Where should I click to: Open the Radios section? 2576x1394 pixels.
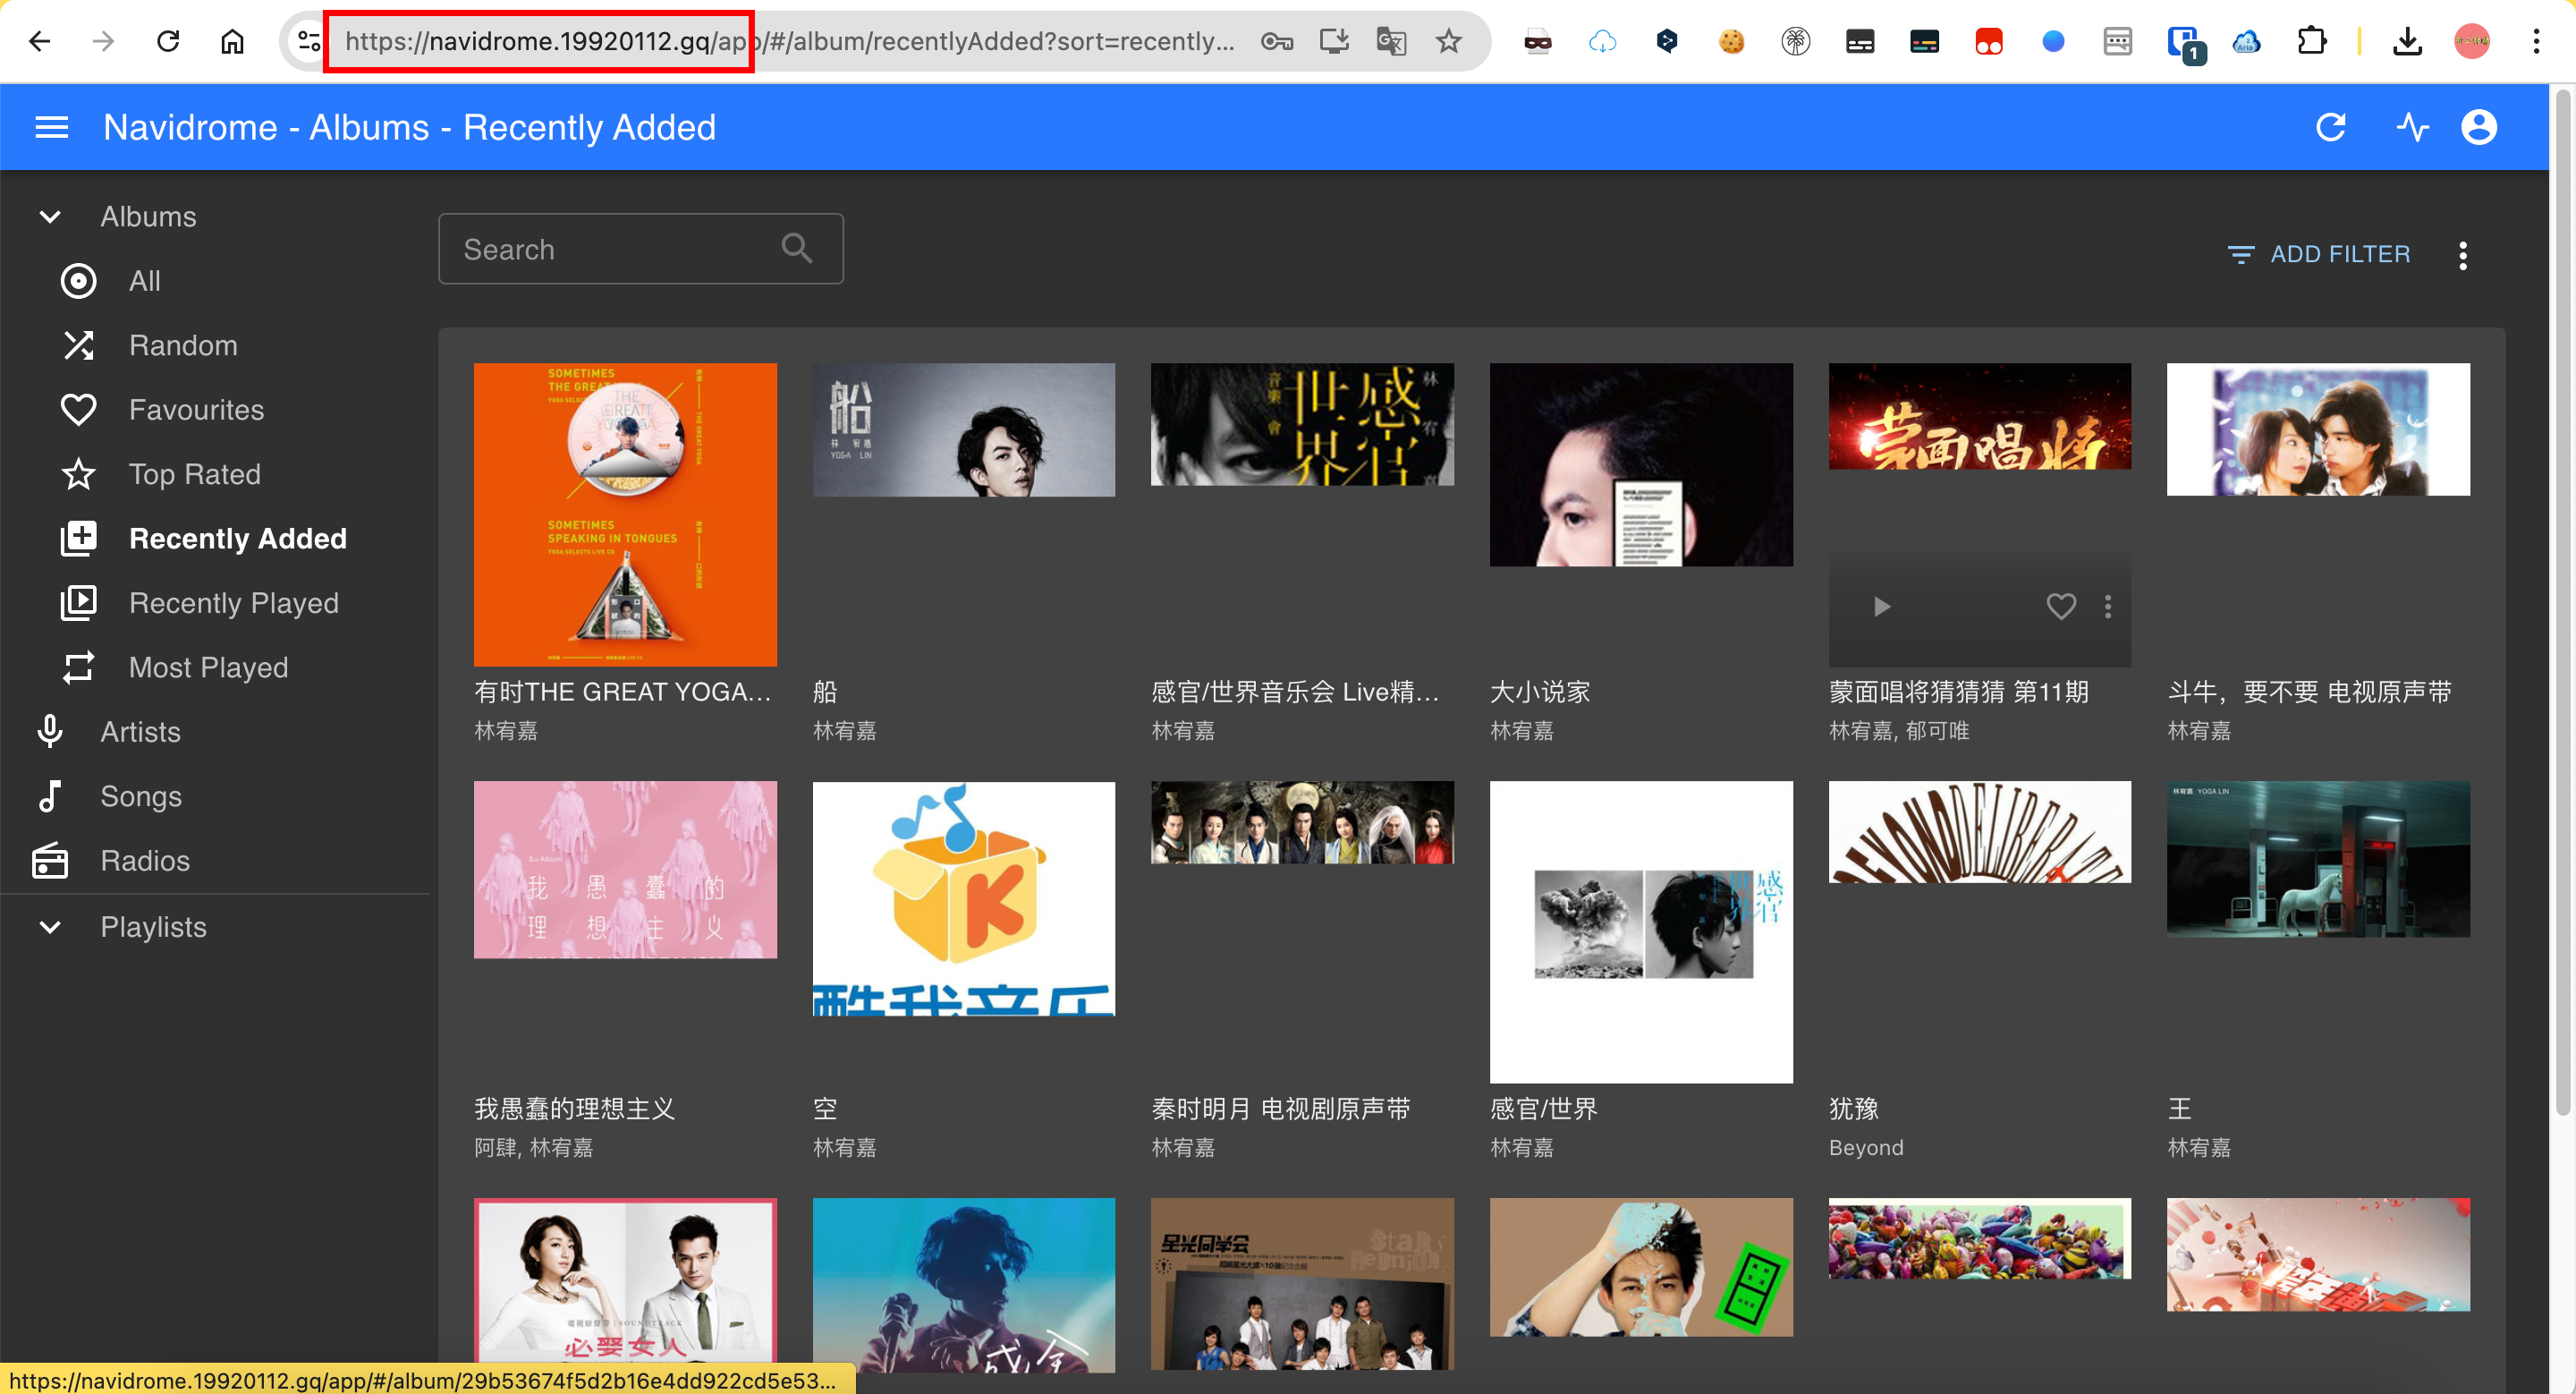click(144, 860)
